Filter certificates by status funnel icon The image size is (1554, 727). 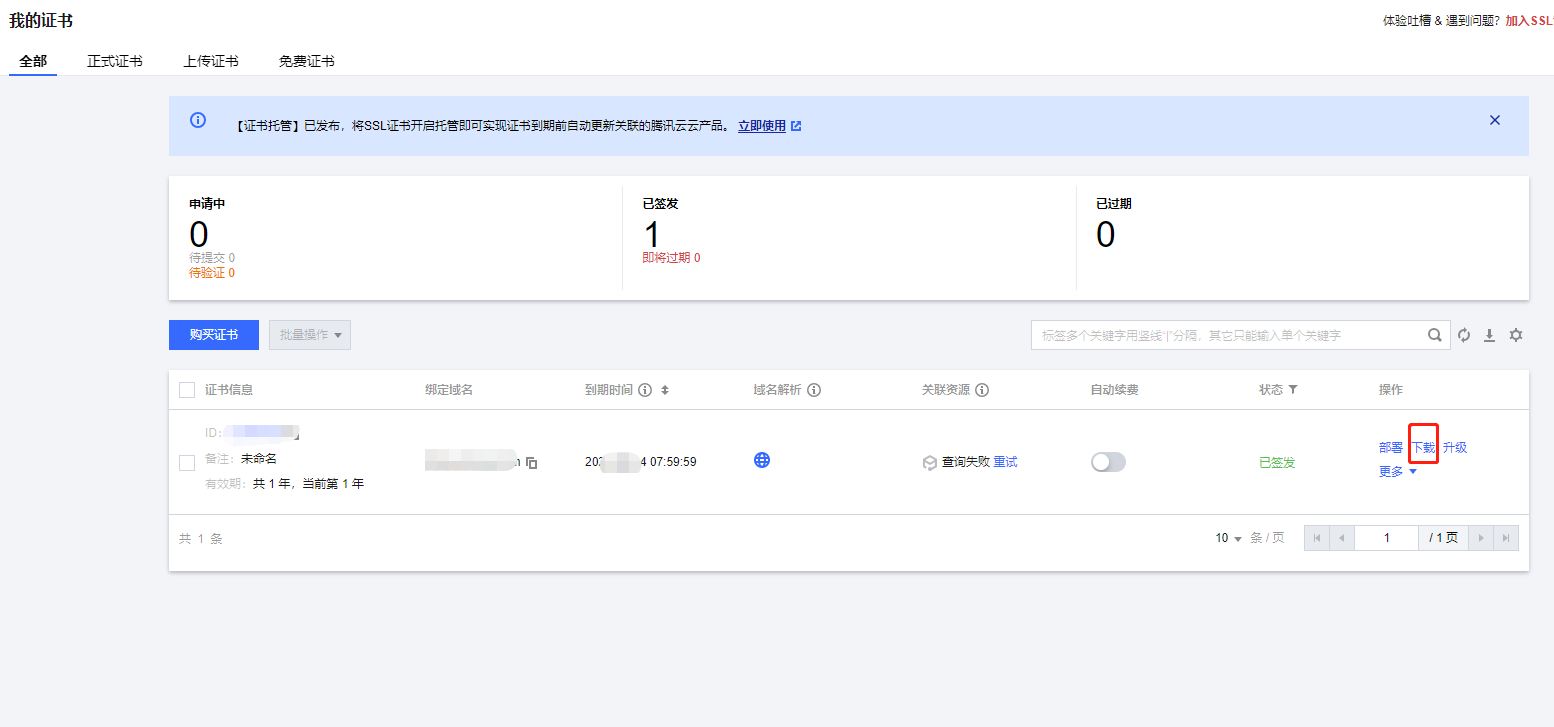tap(1293, 390)
